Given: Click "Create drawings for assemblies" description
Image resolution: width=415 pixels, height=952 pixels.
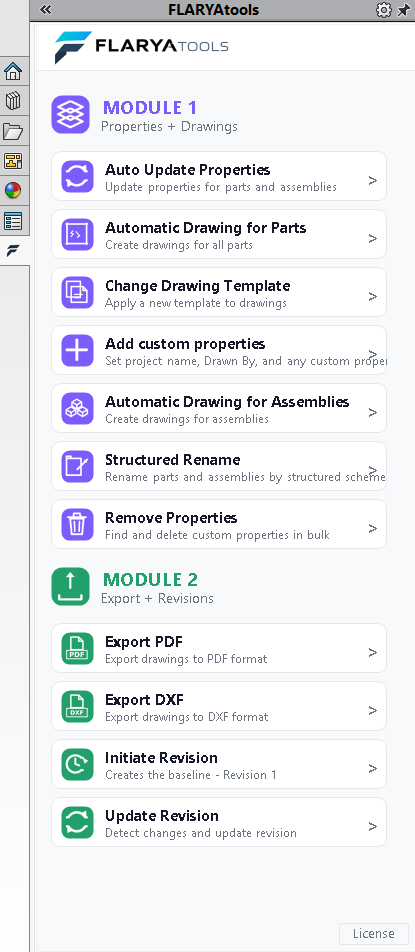Looking at the screenshot, I should pos(187,419).
